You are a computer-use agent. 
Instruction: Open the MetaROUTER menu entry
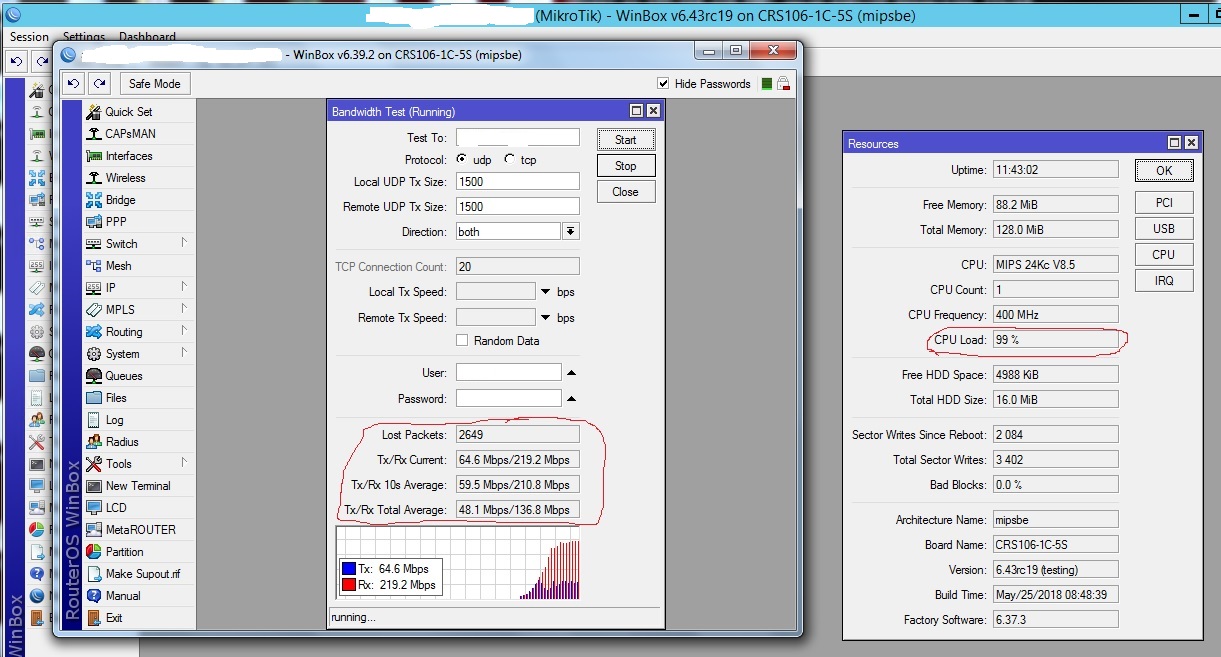[x=140, y=530]
